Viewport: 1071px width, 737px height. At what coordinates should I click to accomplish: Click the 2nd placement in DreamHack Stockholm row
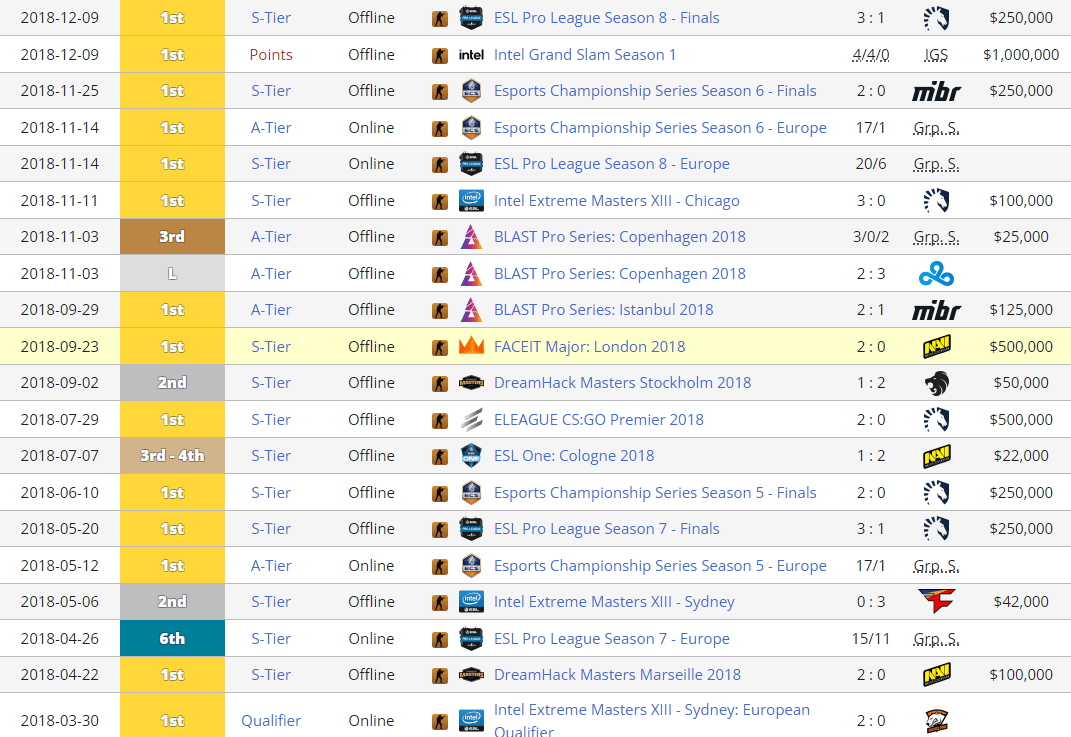[x=172, y=383]
